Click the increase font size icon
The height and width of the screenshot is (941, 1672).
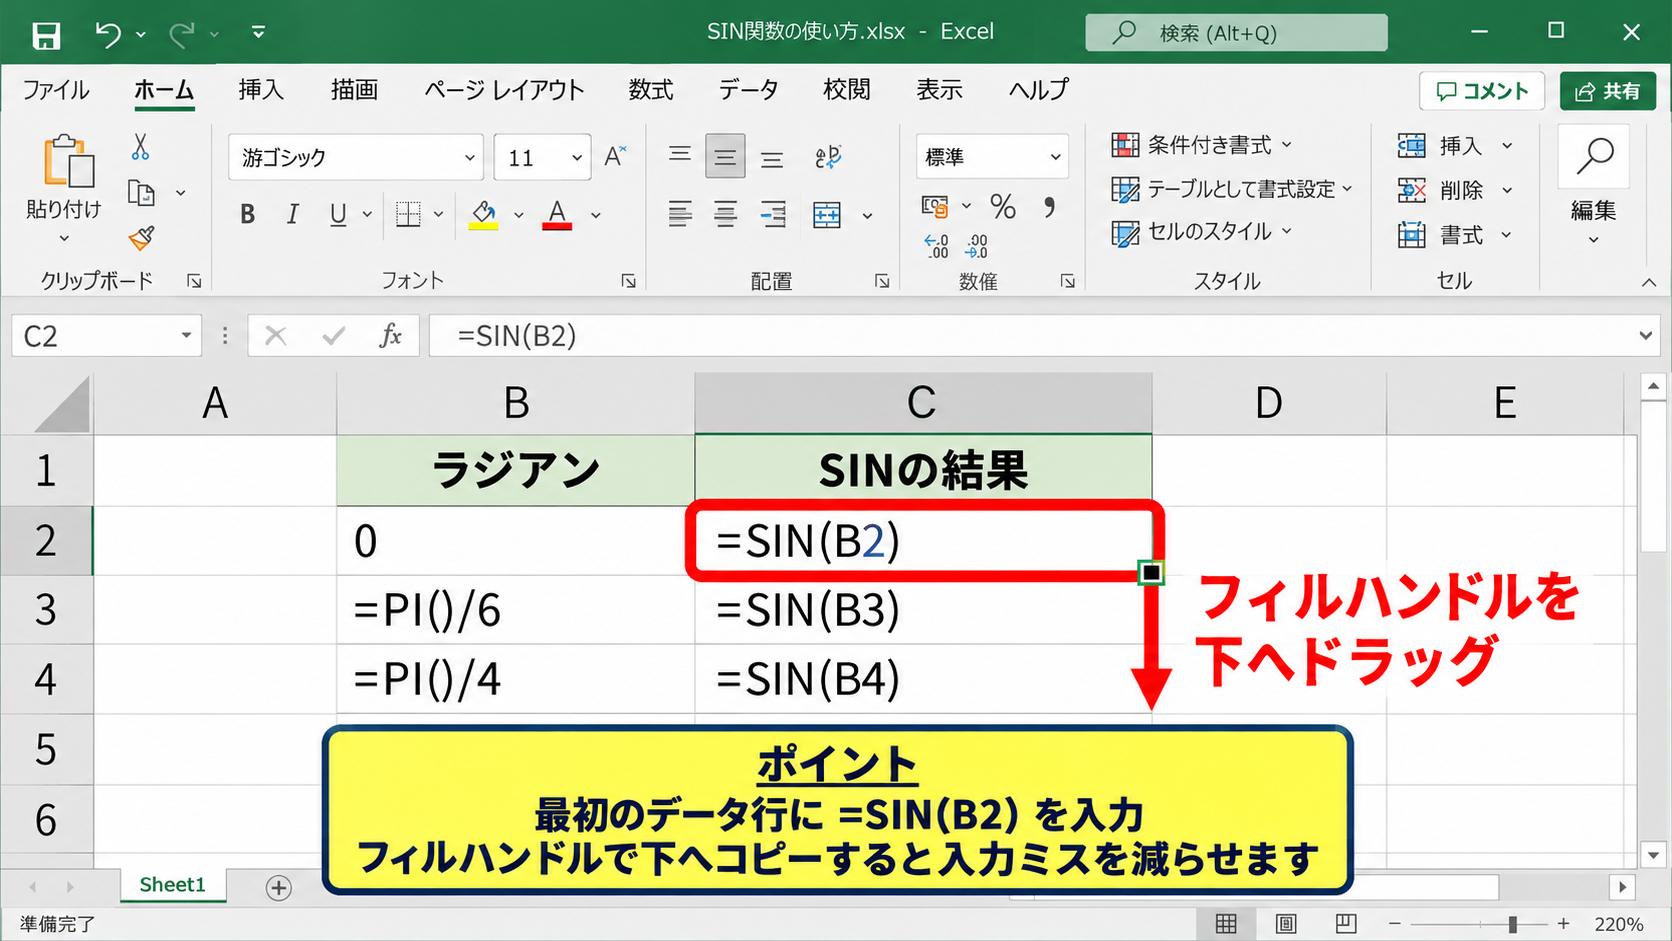click(x=615, y=156)
